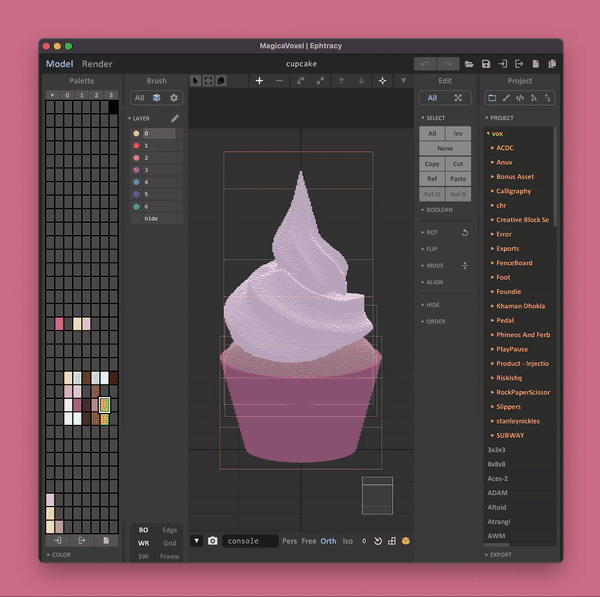Expand the MOVE section

[x=432, y=266]
